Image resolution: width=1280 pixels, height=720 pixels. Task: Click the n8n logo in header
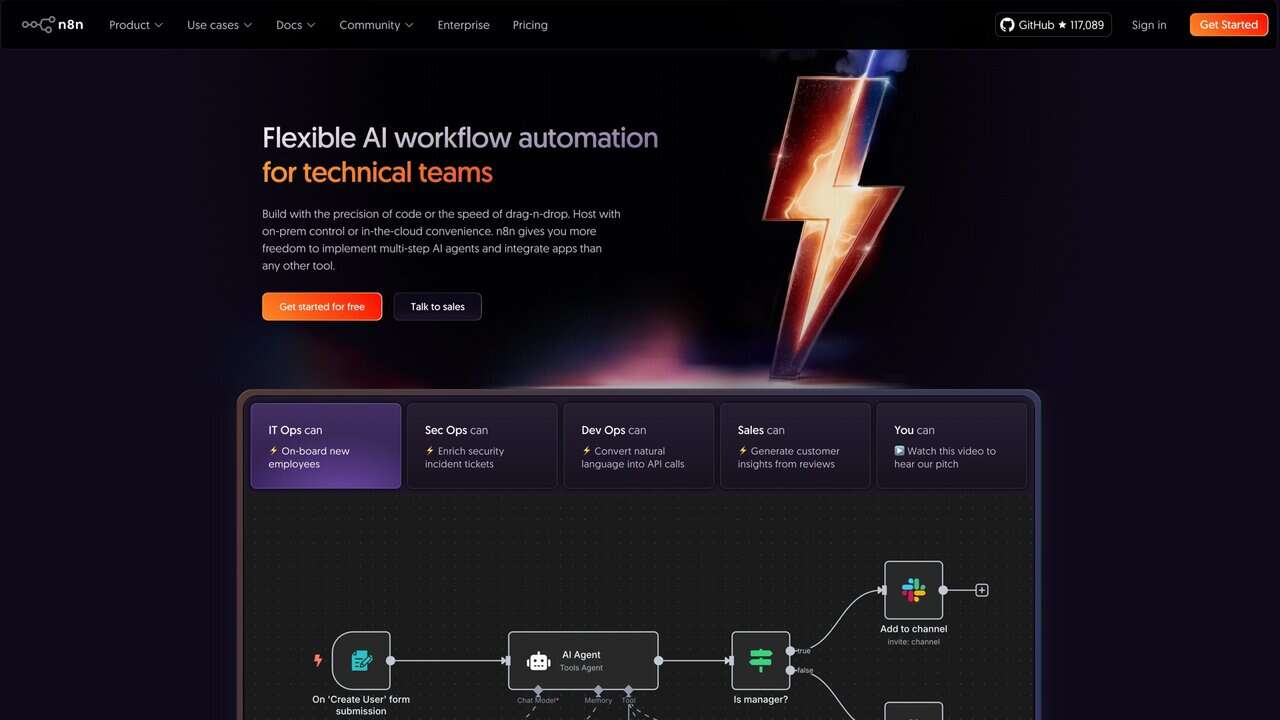53,25
